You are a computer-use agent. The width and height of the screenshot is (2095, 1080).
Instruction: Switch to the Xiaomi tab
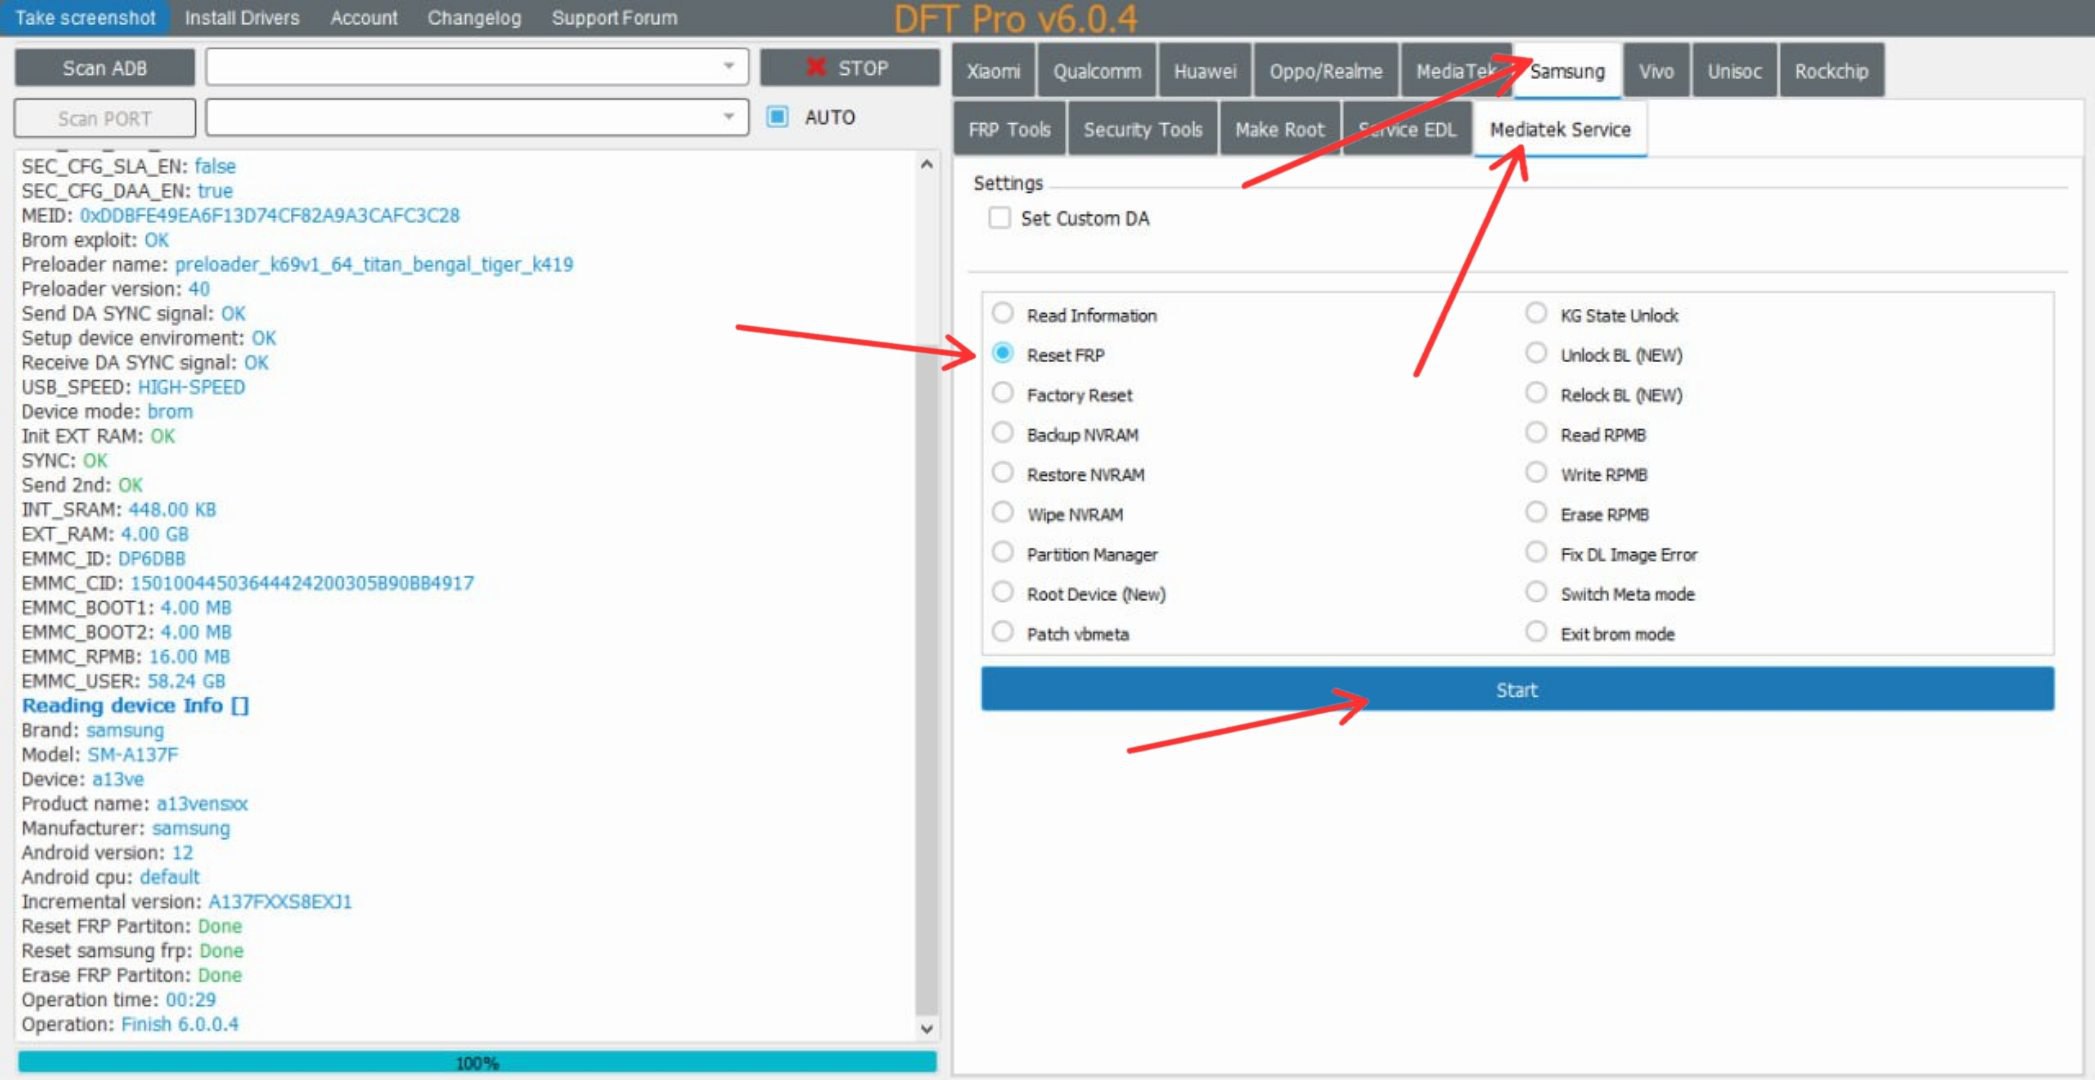[994, 71]
